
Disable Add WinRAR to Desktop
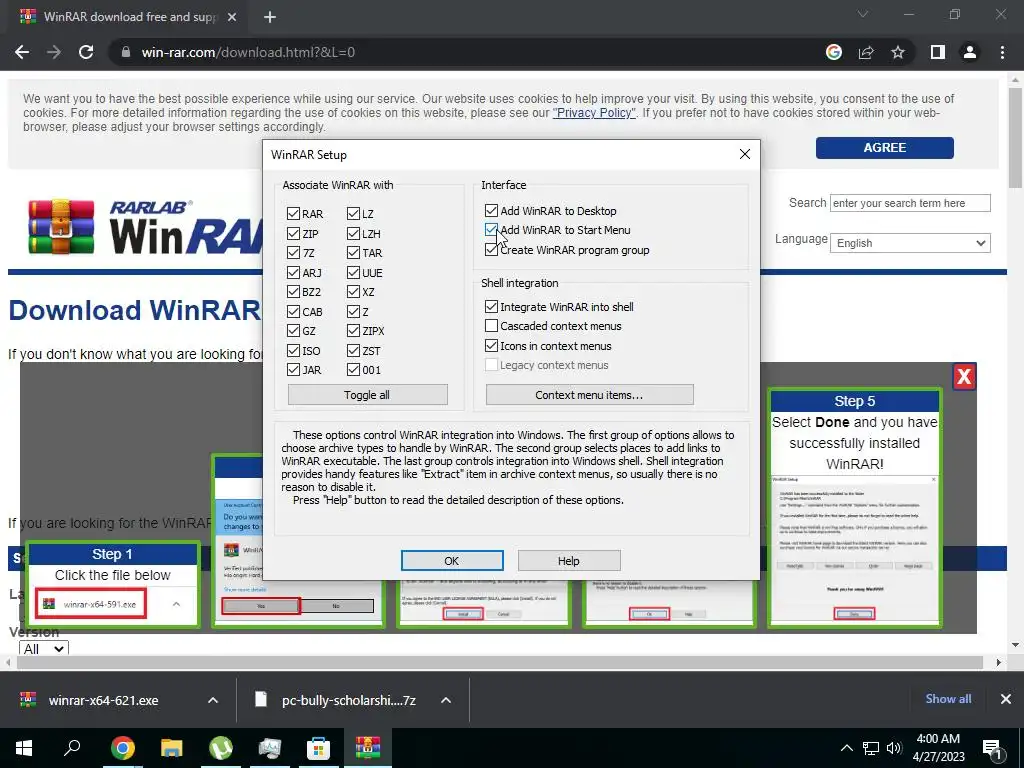[x=491, y=210]
